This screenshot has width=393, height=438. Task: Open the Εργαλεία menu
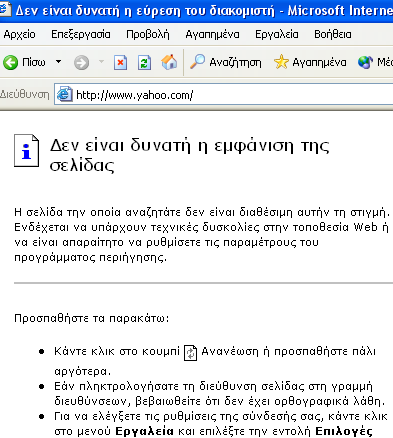tap(277, 34)
